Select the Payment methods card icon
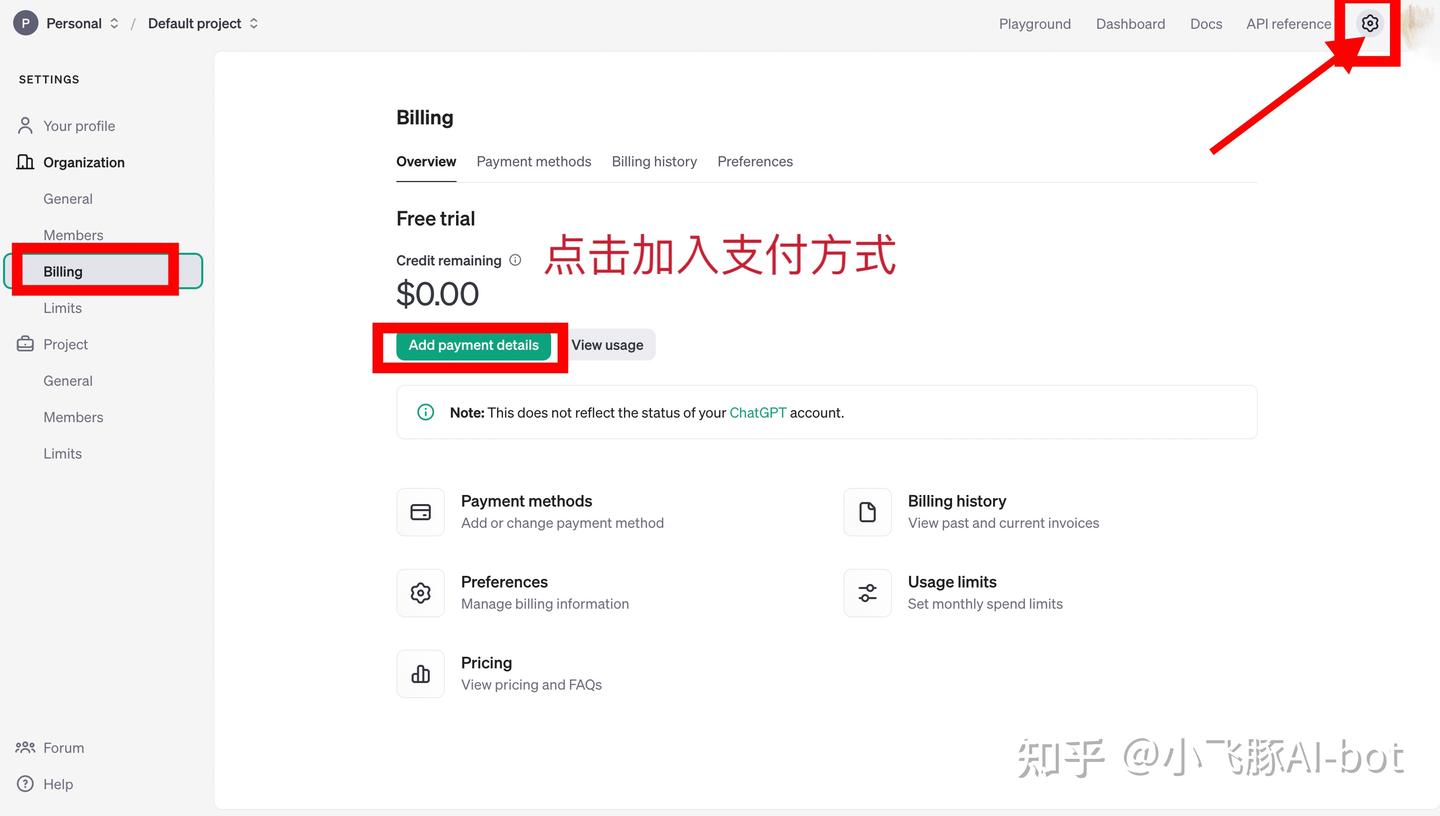Viewport: 1440px width, 816px height. 420,511
